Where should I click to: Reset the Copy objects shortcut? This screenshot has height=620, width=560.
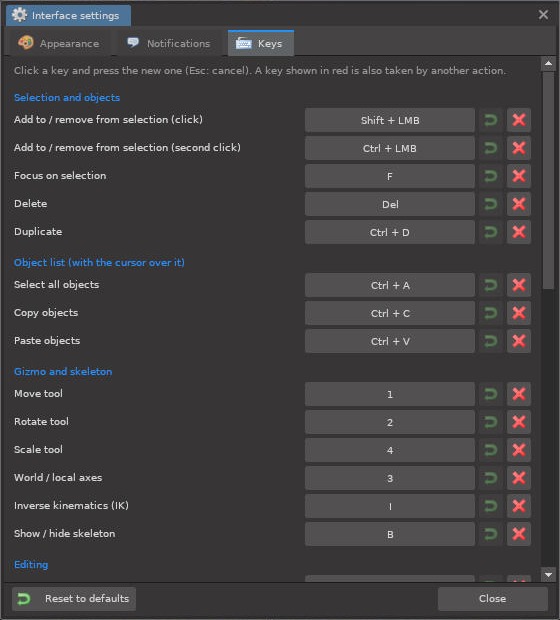tap(491, 313)
